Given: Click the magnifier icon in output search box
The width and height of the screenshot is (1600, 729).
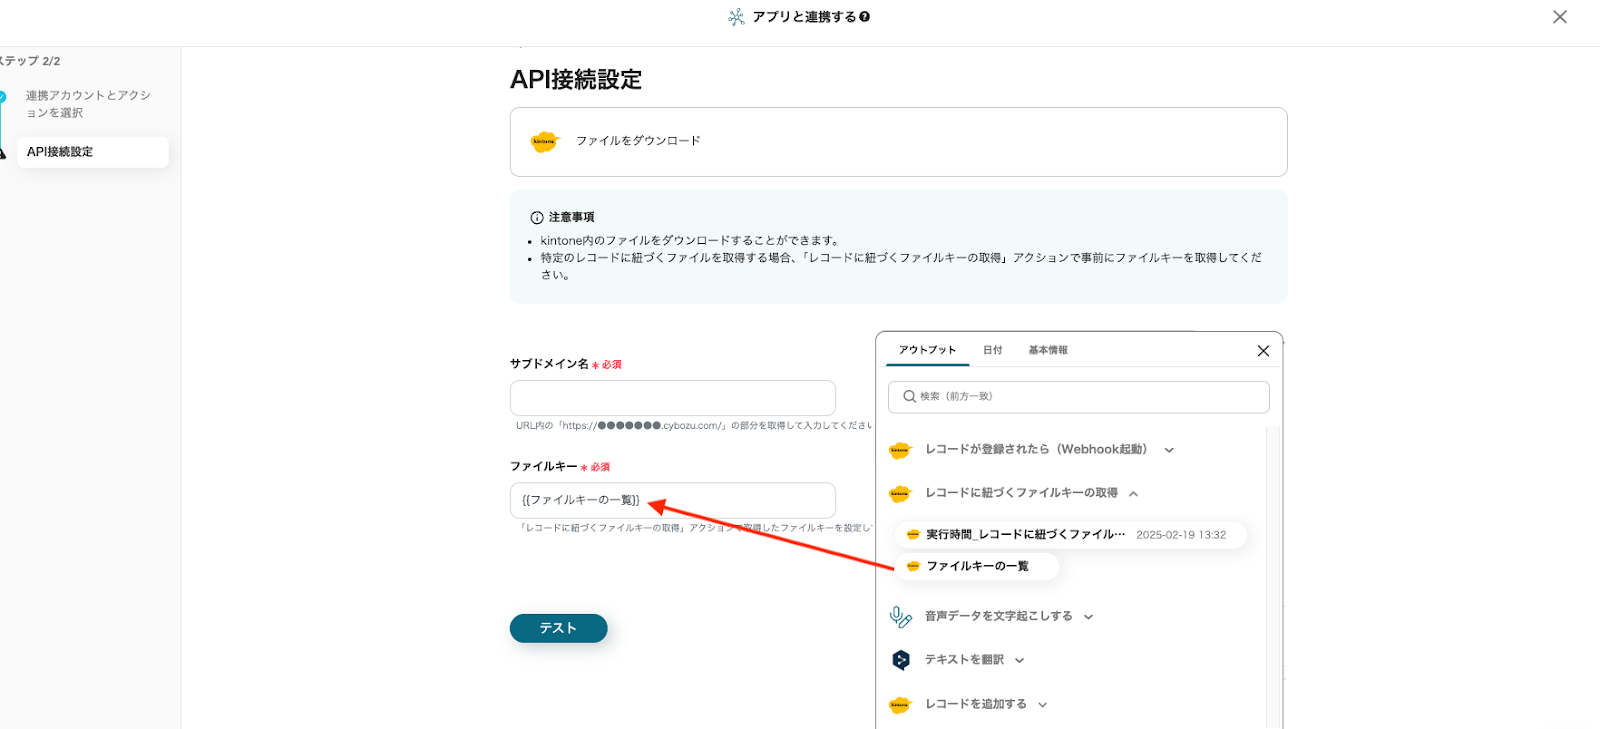Looking at the screenshot, I should coord(909,397).
